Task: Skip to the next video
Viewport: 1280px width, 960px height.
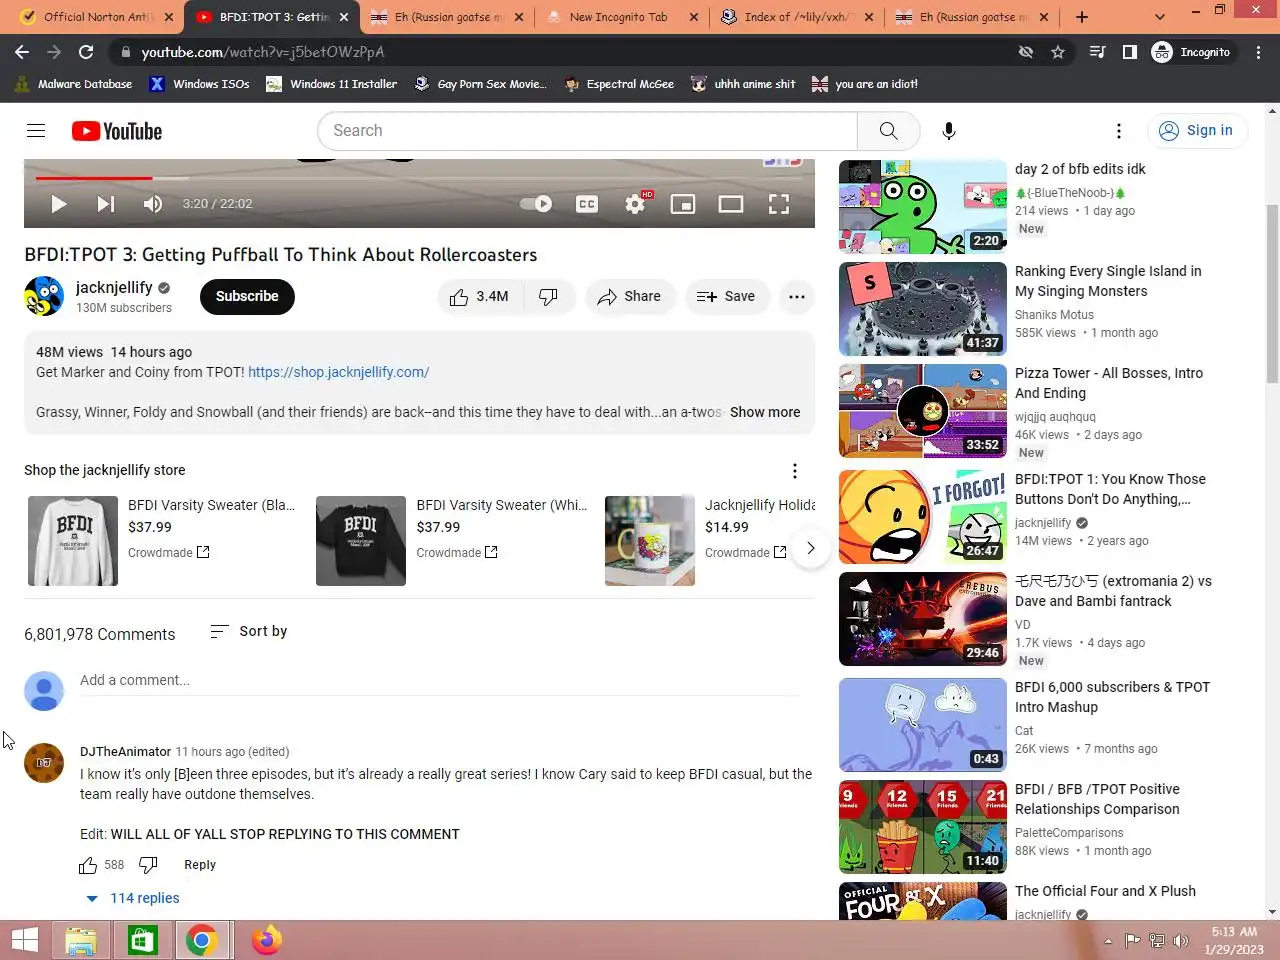Action: pos(106,204)
